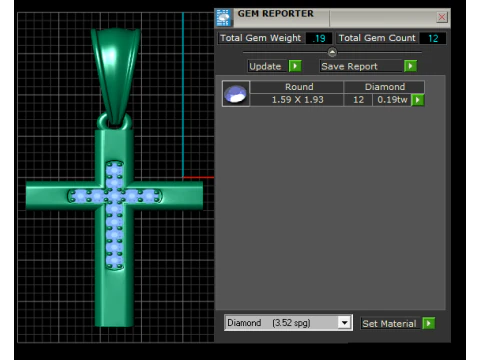Click the 'Total Gem Weight' label
This screenshot has height=360, width=480.
point(260,38)
